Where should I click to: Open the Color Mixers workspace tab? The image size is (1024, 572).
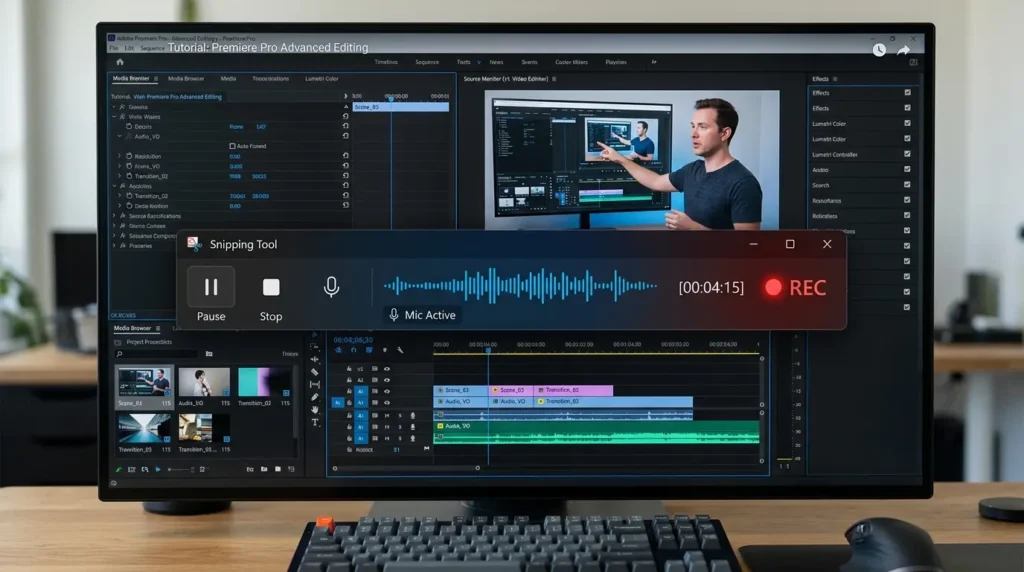click(x=571, y=62)
